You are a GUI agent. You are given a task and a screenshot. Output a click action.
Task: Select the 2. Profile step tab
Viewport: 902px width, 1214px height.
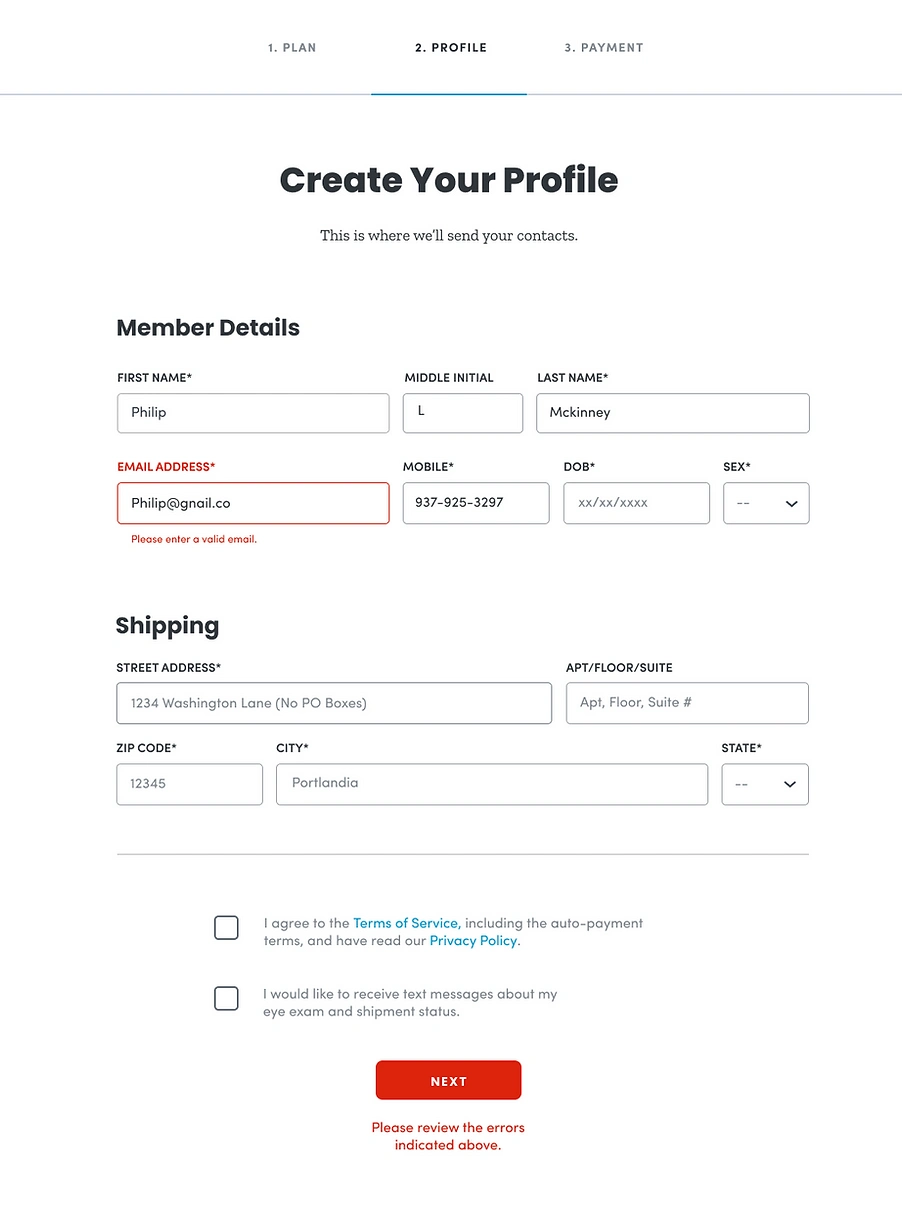451,47
